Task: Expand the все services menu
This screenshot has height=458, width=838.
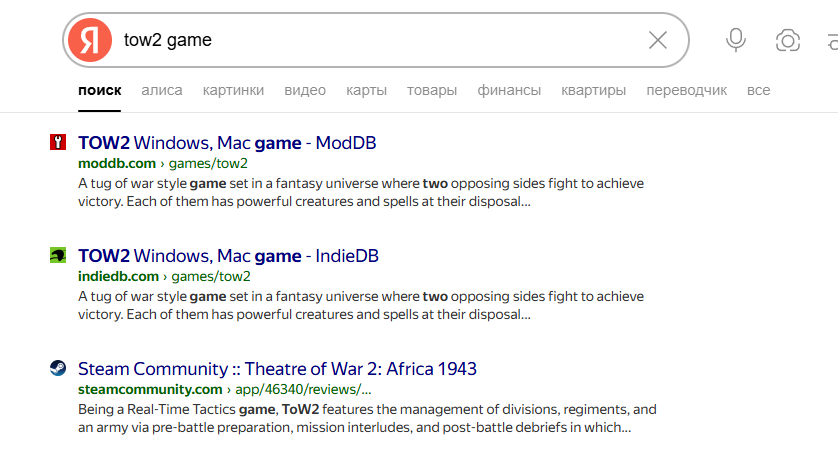Action: (758, 90)
